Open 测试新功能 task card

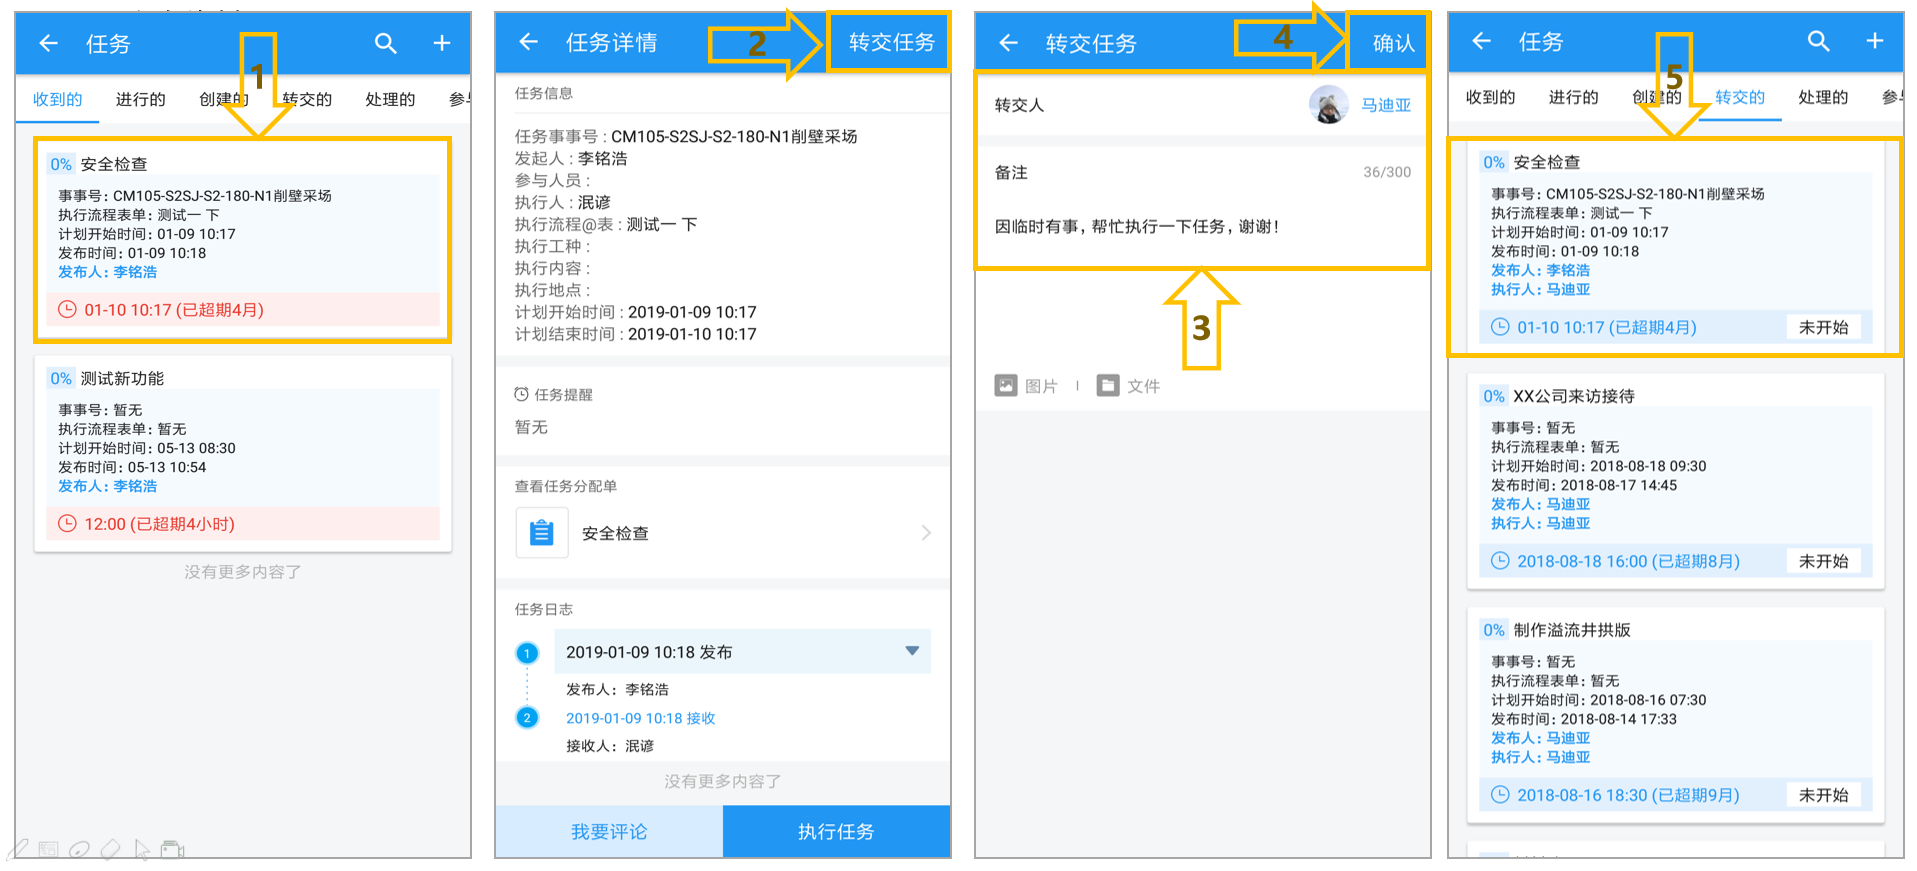click(x=243, y=454)
